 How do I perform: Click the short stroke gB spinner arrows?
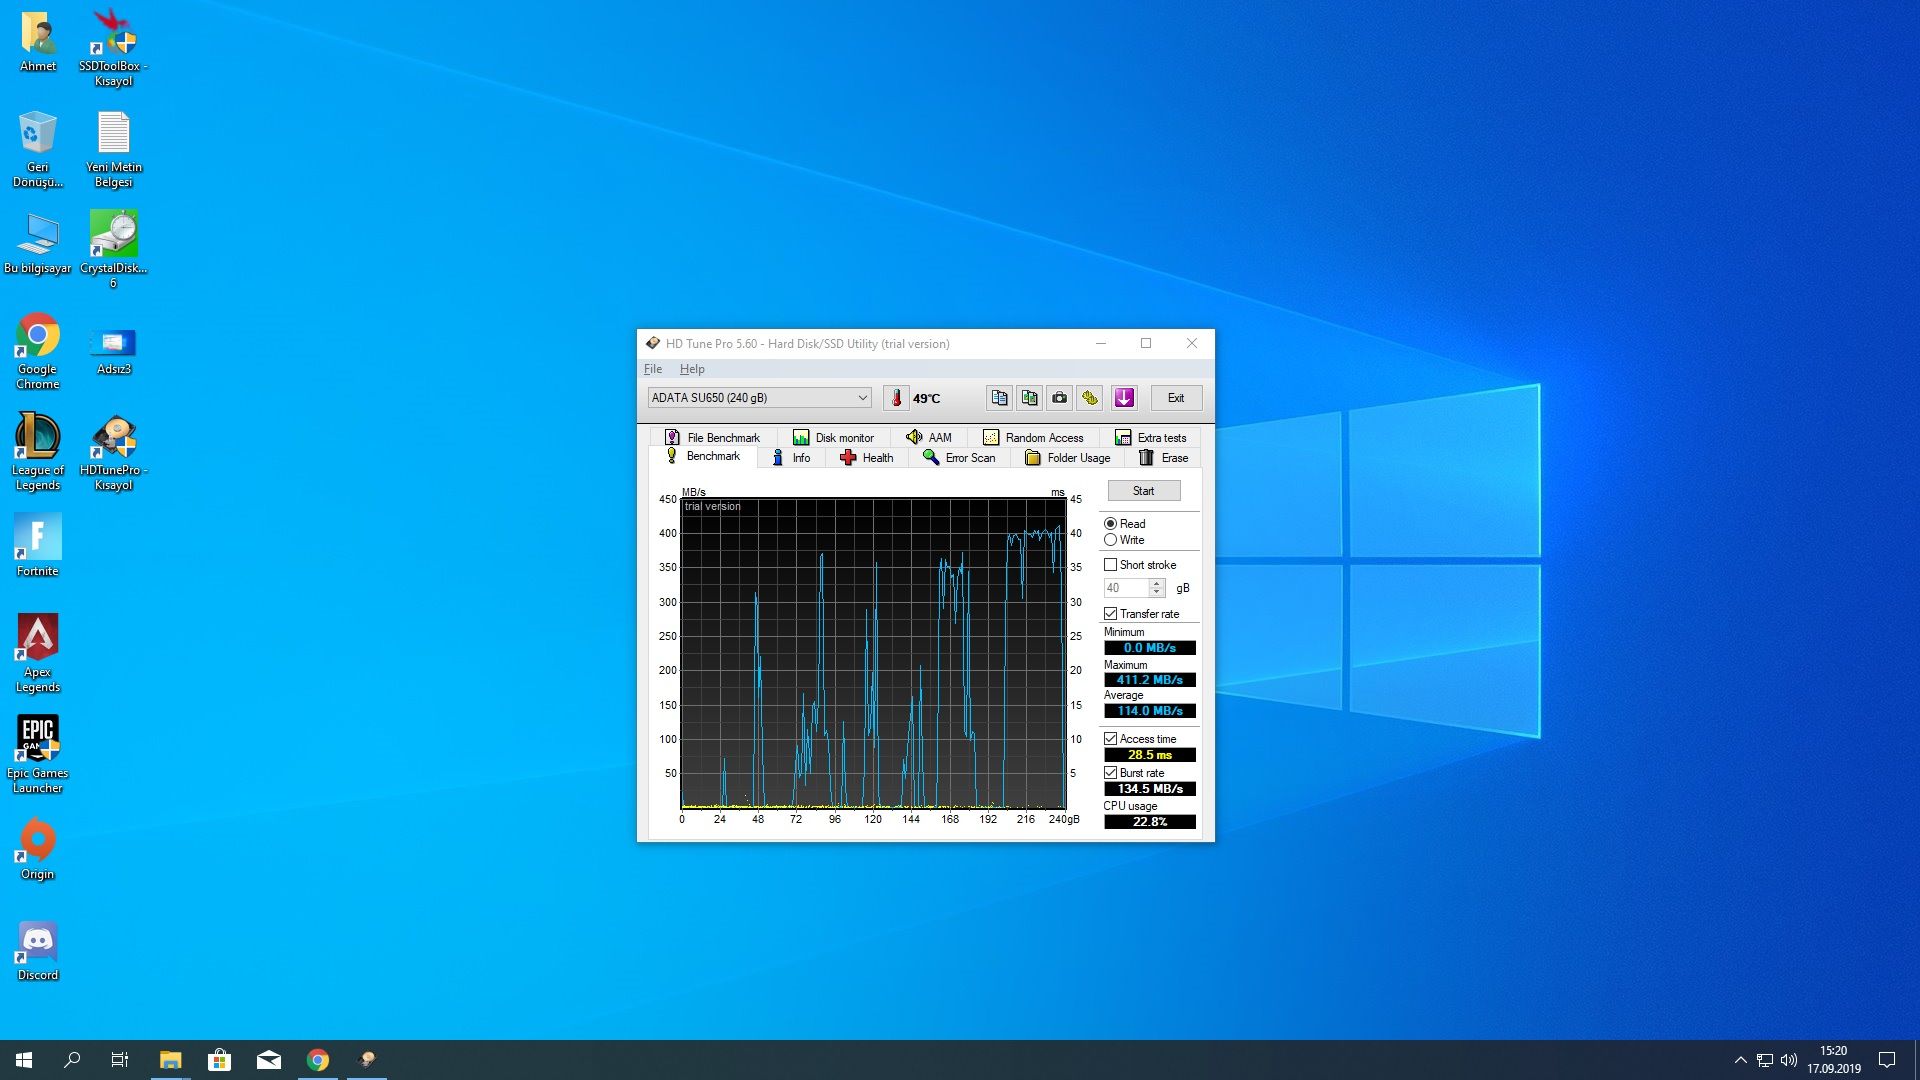click(x=1157, y=588)
